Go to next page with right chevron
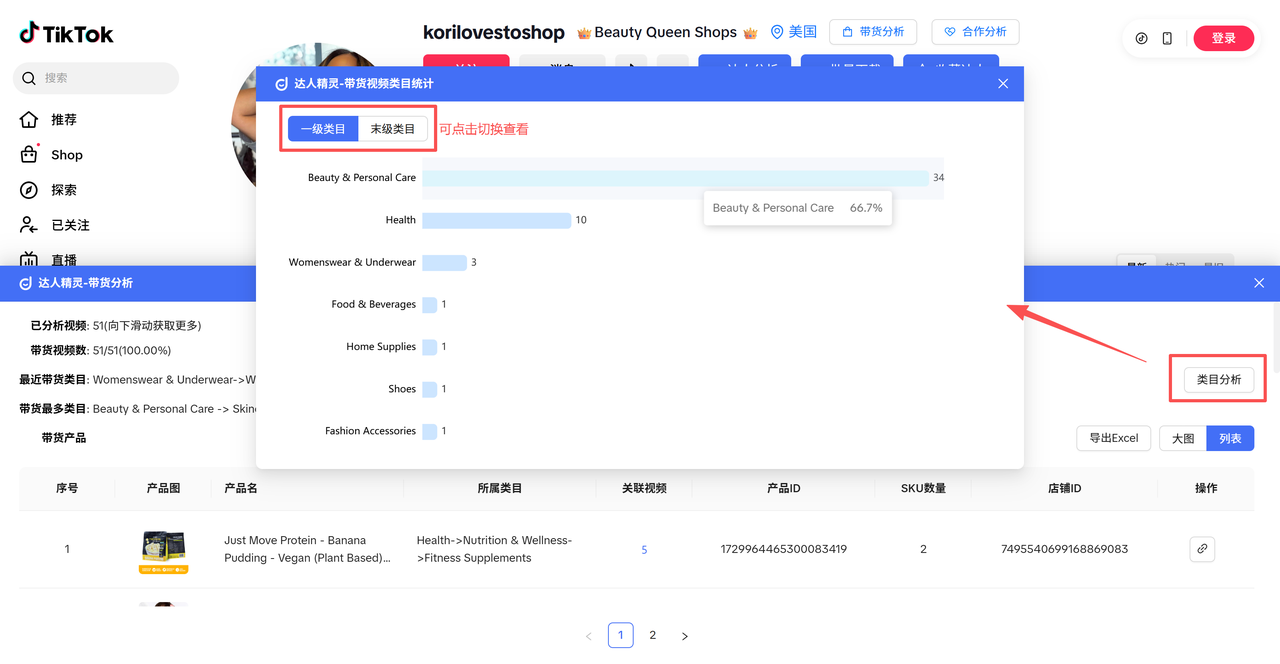The image size is (1280, 664). 684,636
